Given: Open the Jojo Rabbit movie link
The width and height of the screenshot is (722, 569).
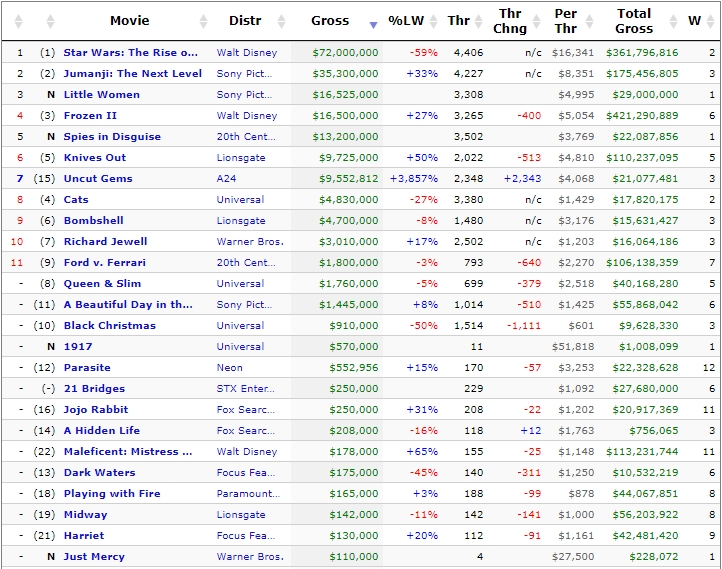Looking at the screenshot, I should pyautogui.click(x=96, y=410).
